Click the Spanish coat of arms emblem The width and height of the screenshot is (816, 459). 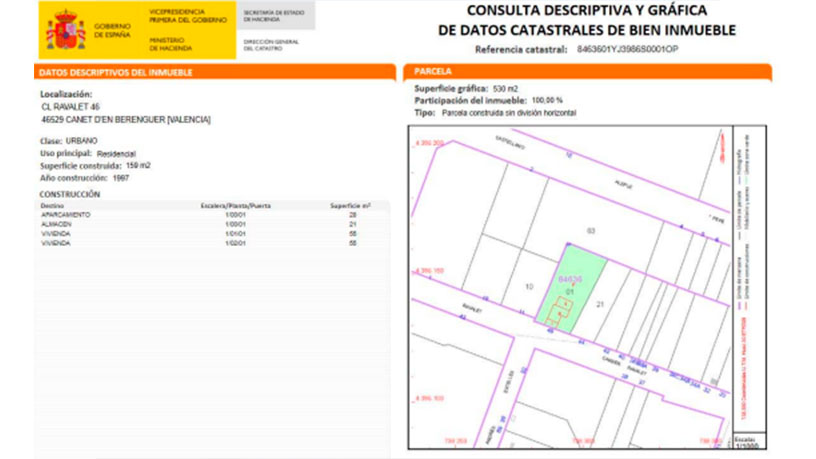coord(65,30)
